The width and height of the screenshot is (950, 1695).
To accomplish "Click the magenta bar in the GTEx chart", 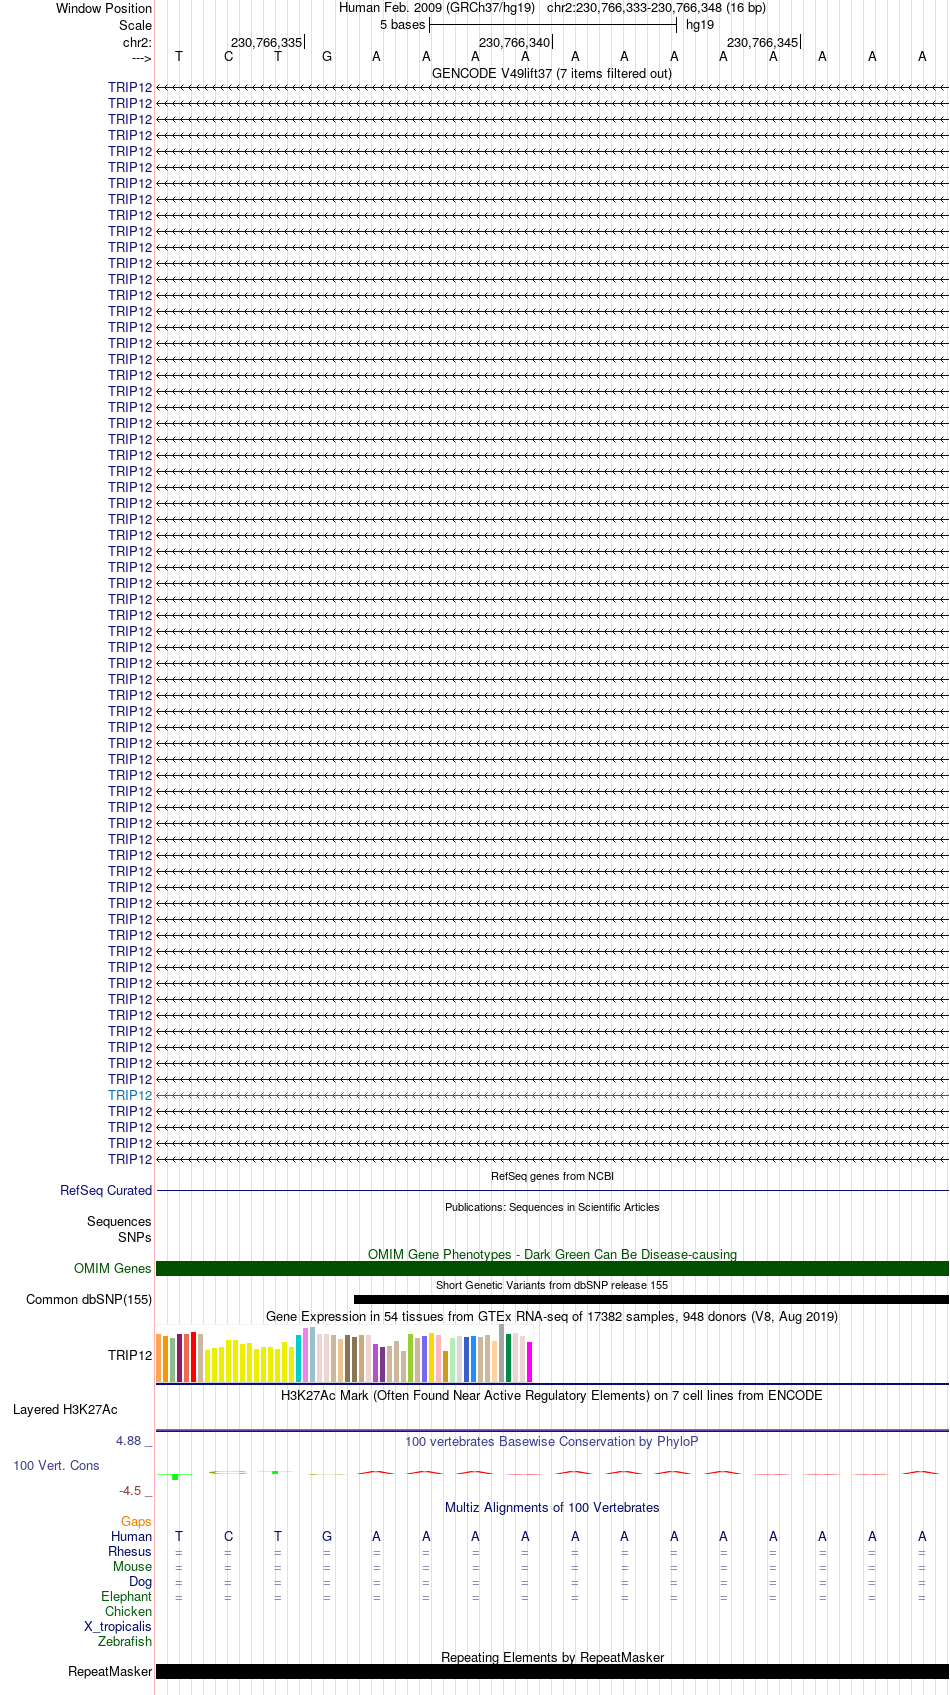I will pyautogui.click(x=530, y=1362).
